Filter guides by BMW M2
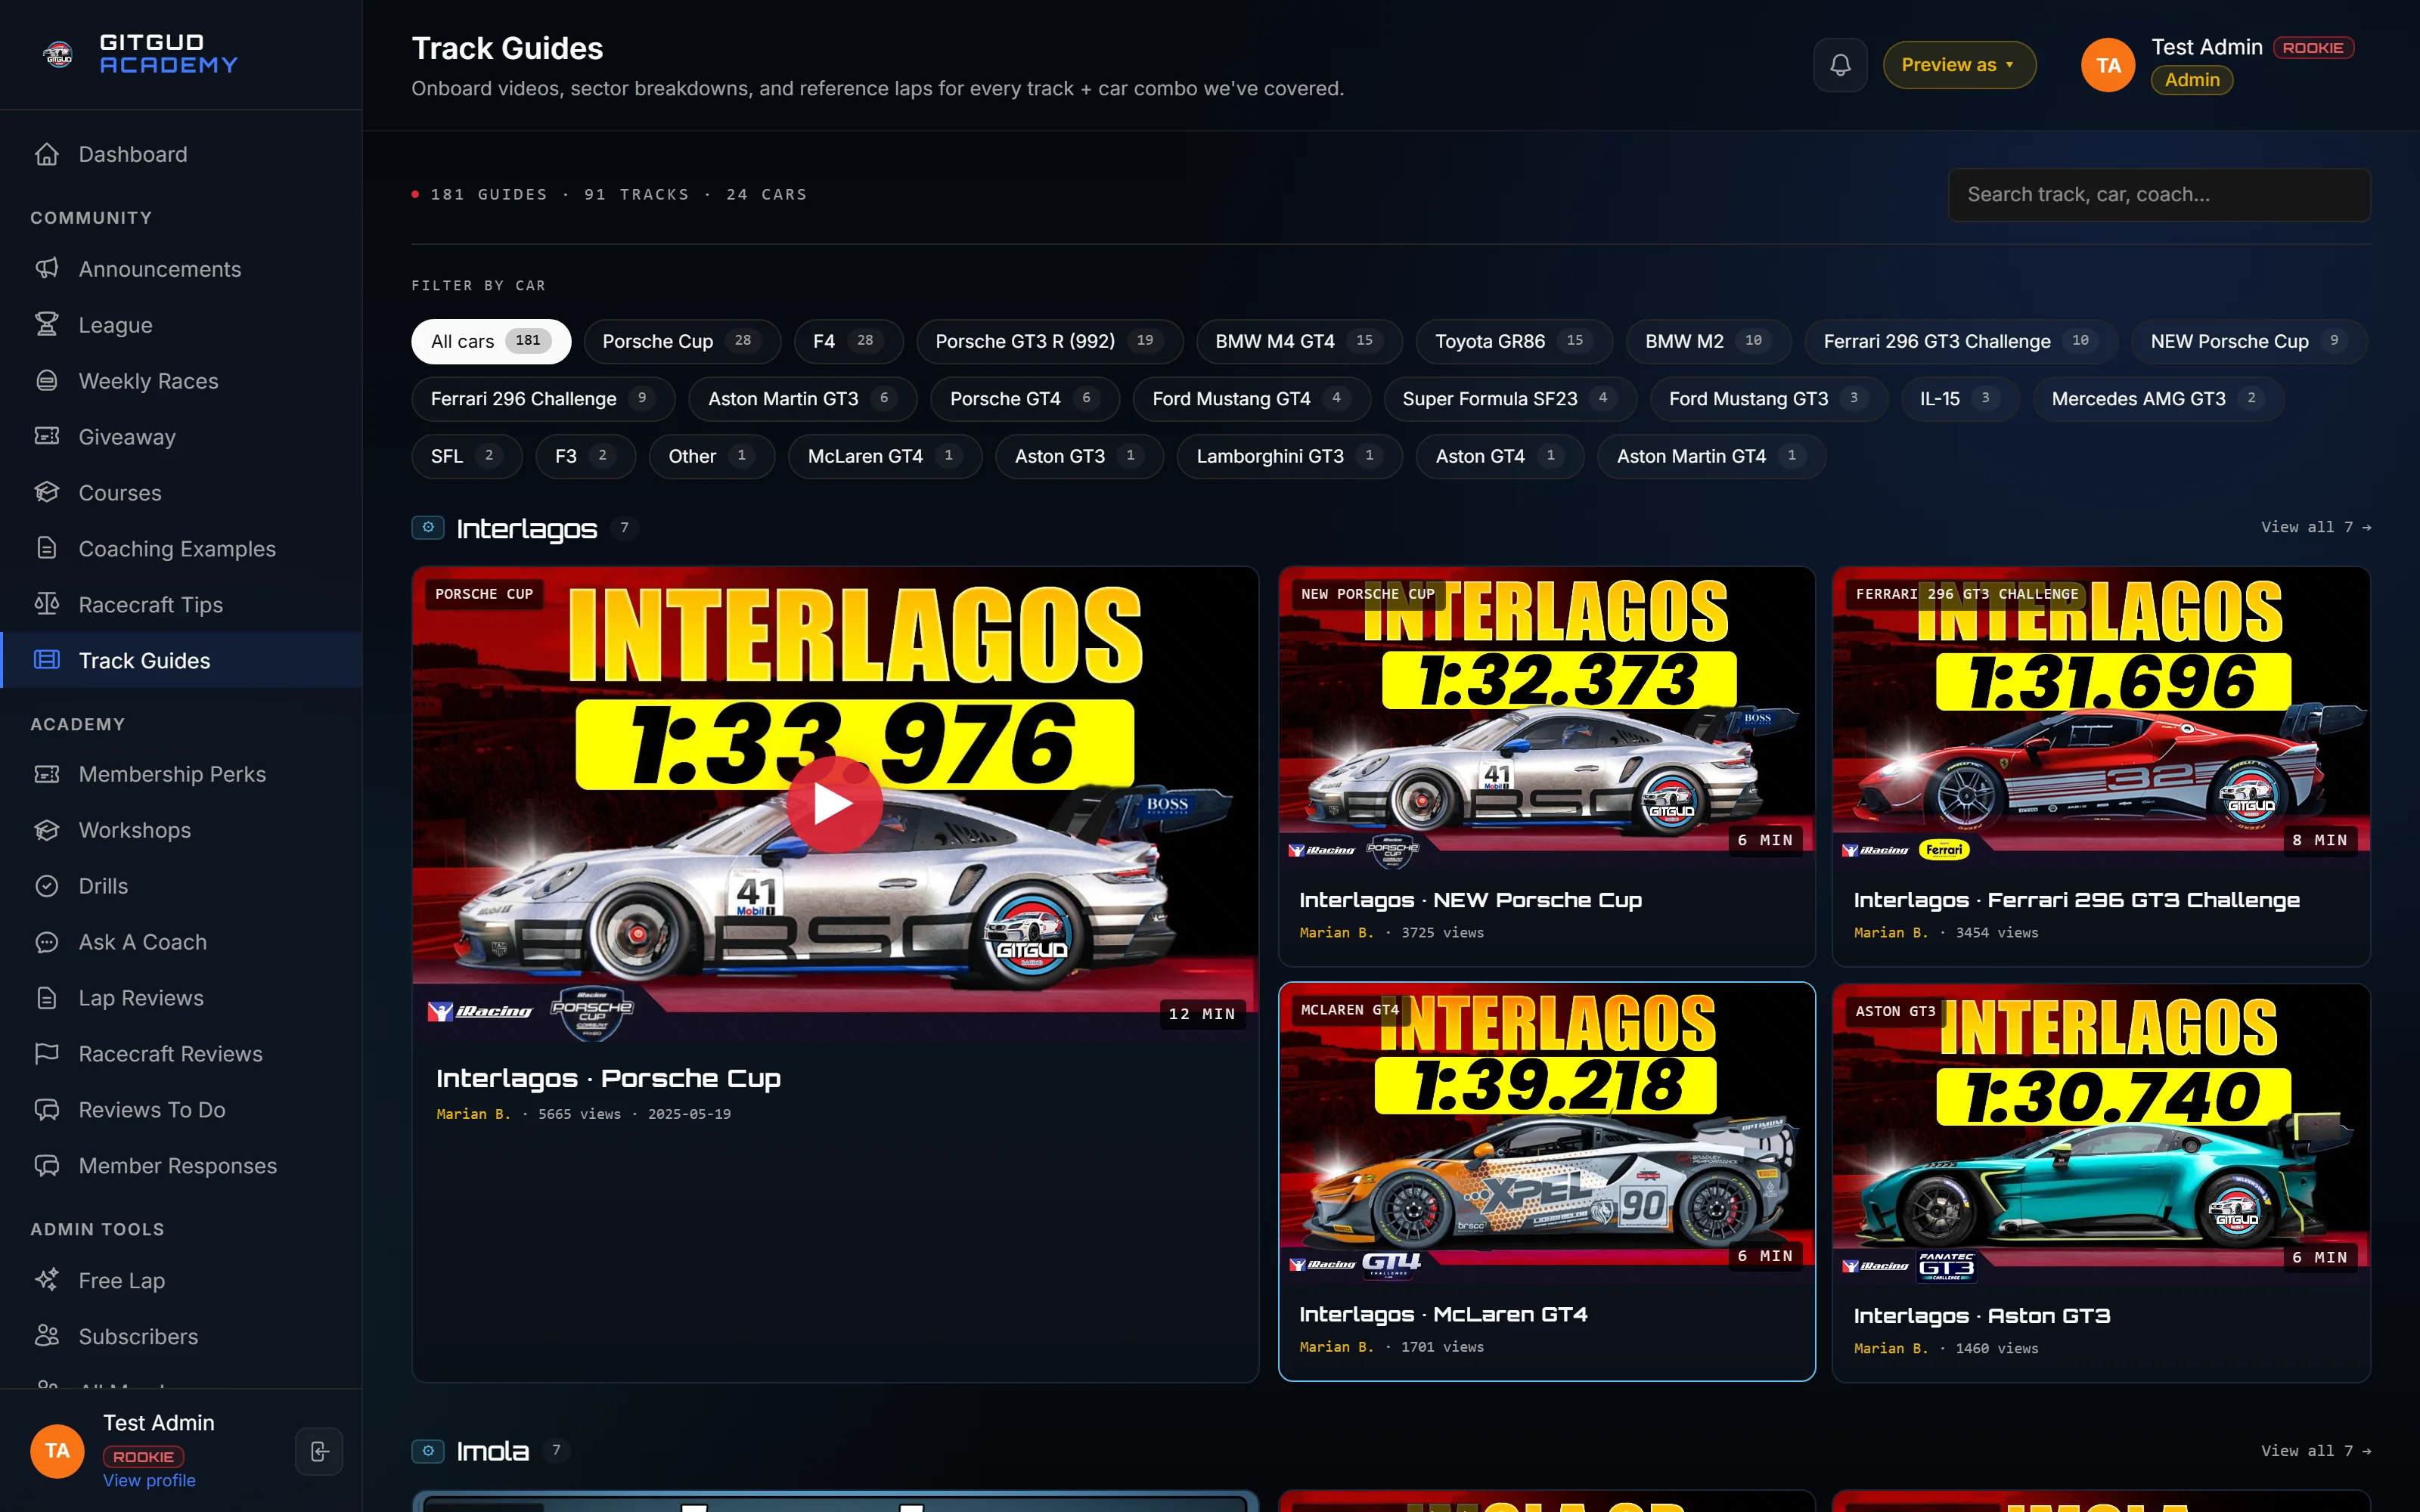2420x1512 pixels. (1709, 341)
